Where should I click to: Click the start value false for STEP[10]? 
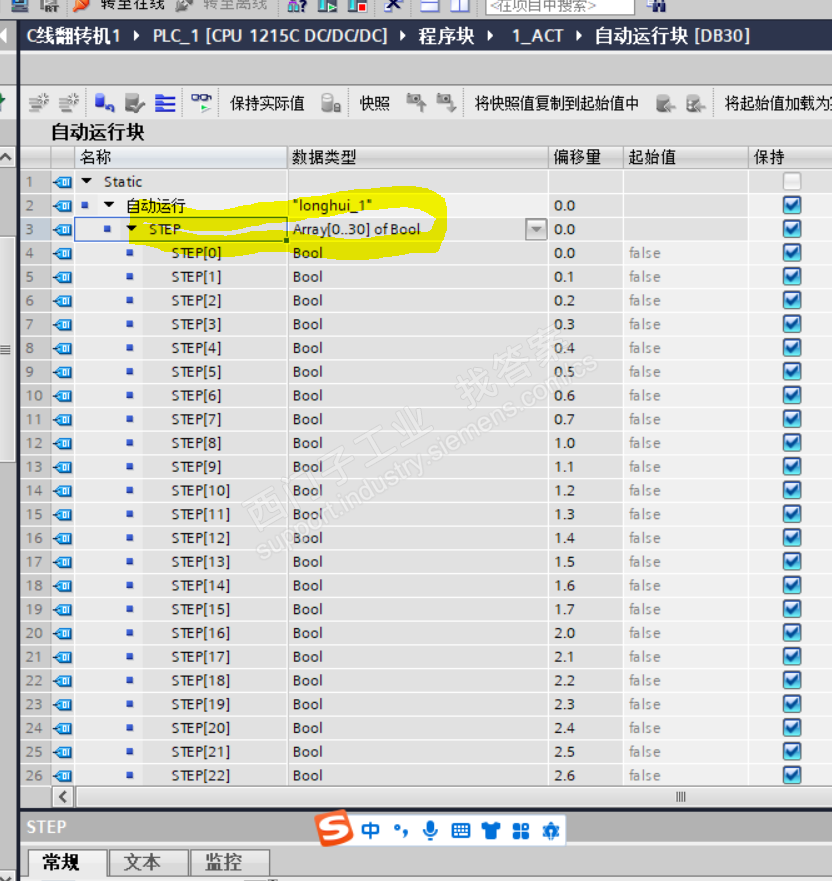pyautogui.click(x=644, y=491)
